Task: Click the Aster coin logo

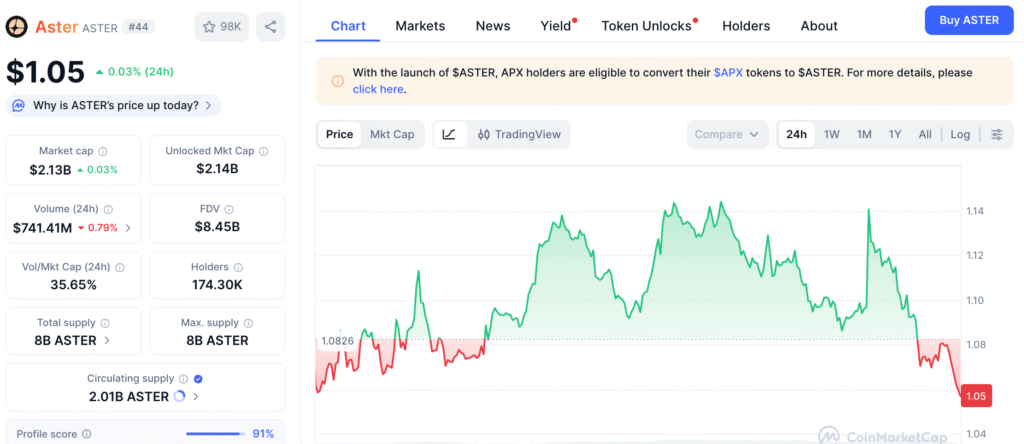Action: [x=17, y=27]
